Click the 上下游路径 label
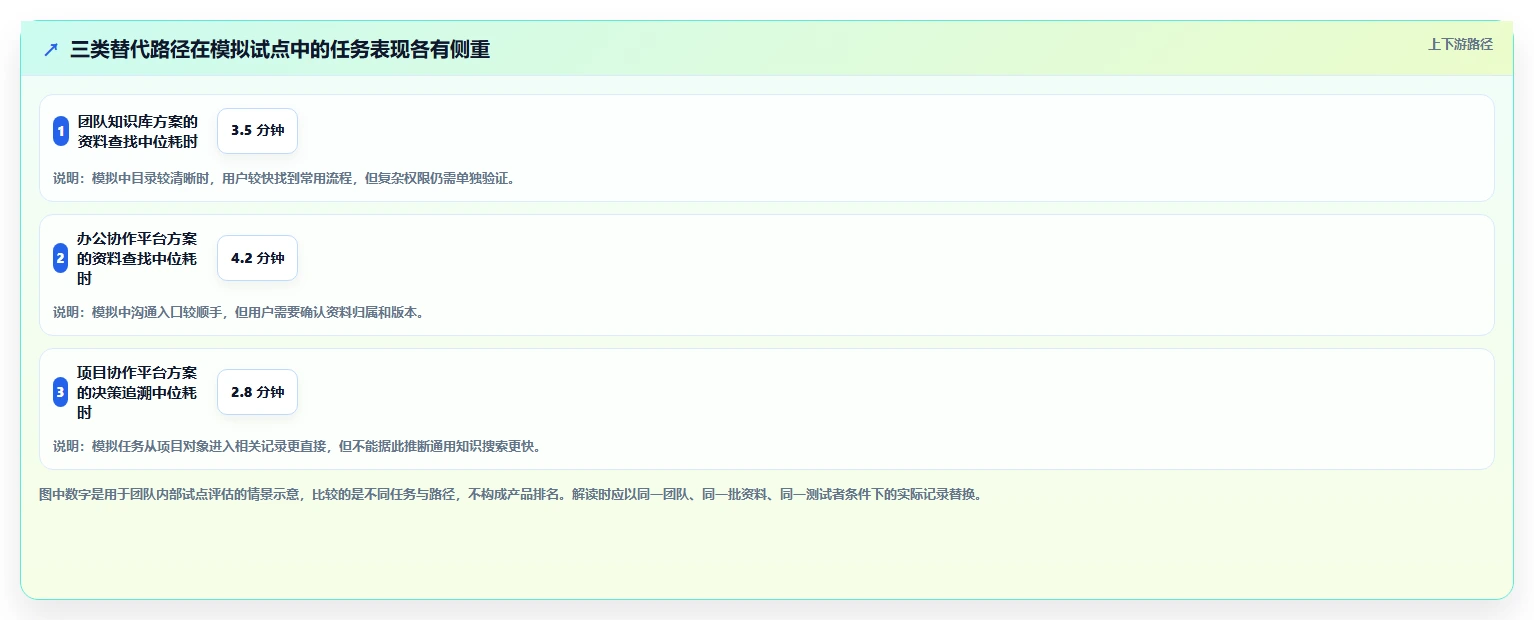 click(x=1460, y=44)
